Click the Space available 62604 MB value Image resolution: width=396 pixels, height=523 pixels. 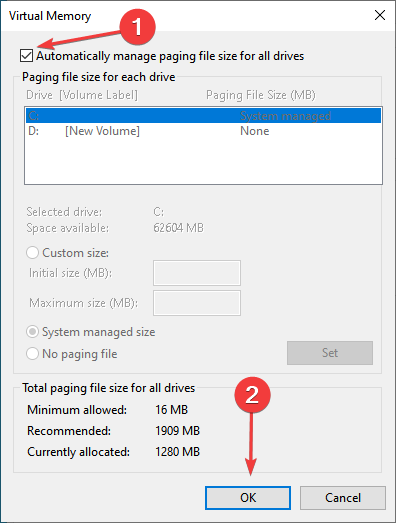click(x=178, y=228)
